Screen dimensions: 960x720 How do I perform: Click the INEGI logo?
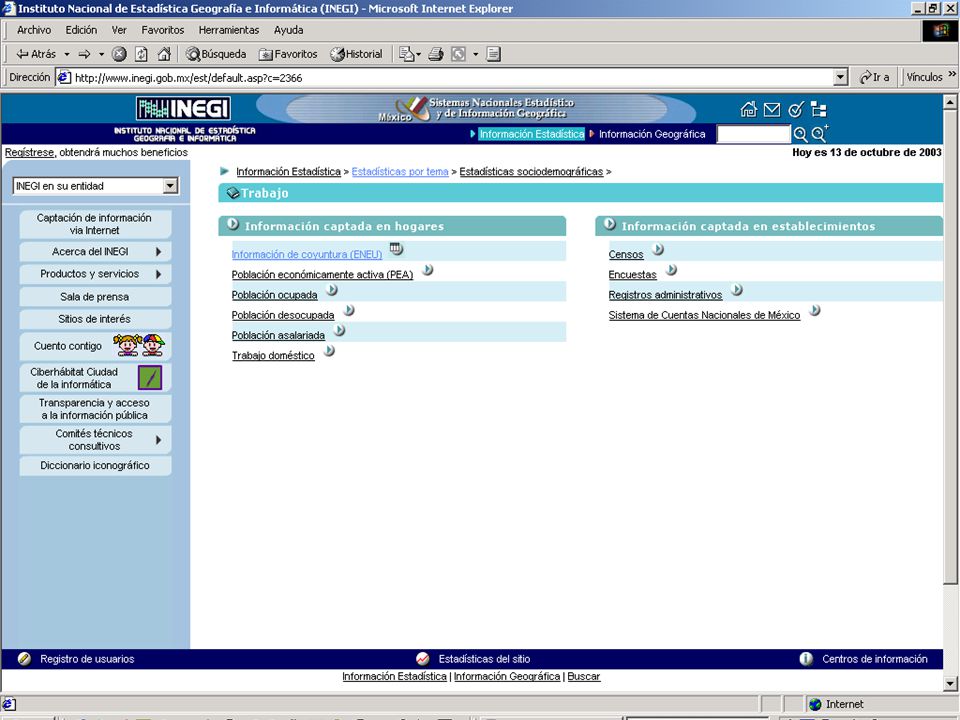(x=183, y=108)
